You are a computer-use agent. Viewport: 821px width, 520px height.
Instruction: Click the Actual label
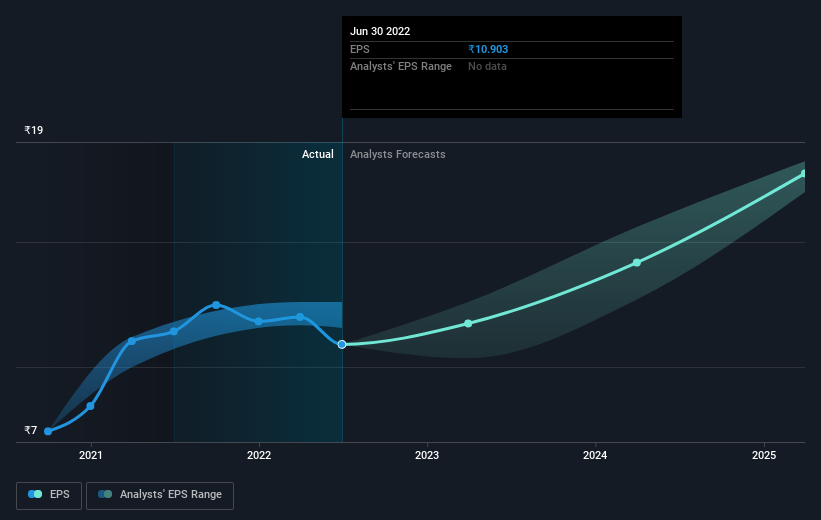317,154
